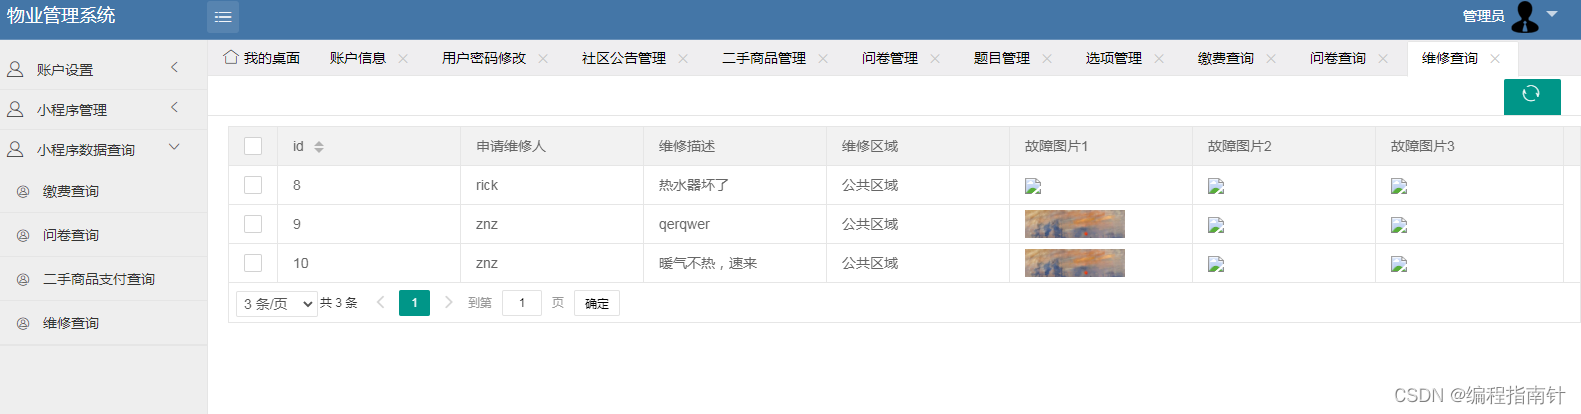This screenshot has height=414, width=1581.
Task: Switch to the 用户密码修改 tab
Action: tap(484, 58)
